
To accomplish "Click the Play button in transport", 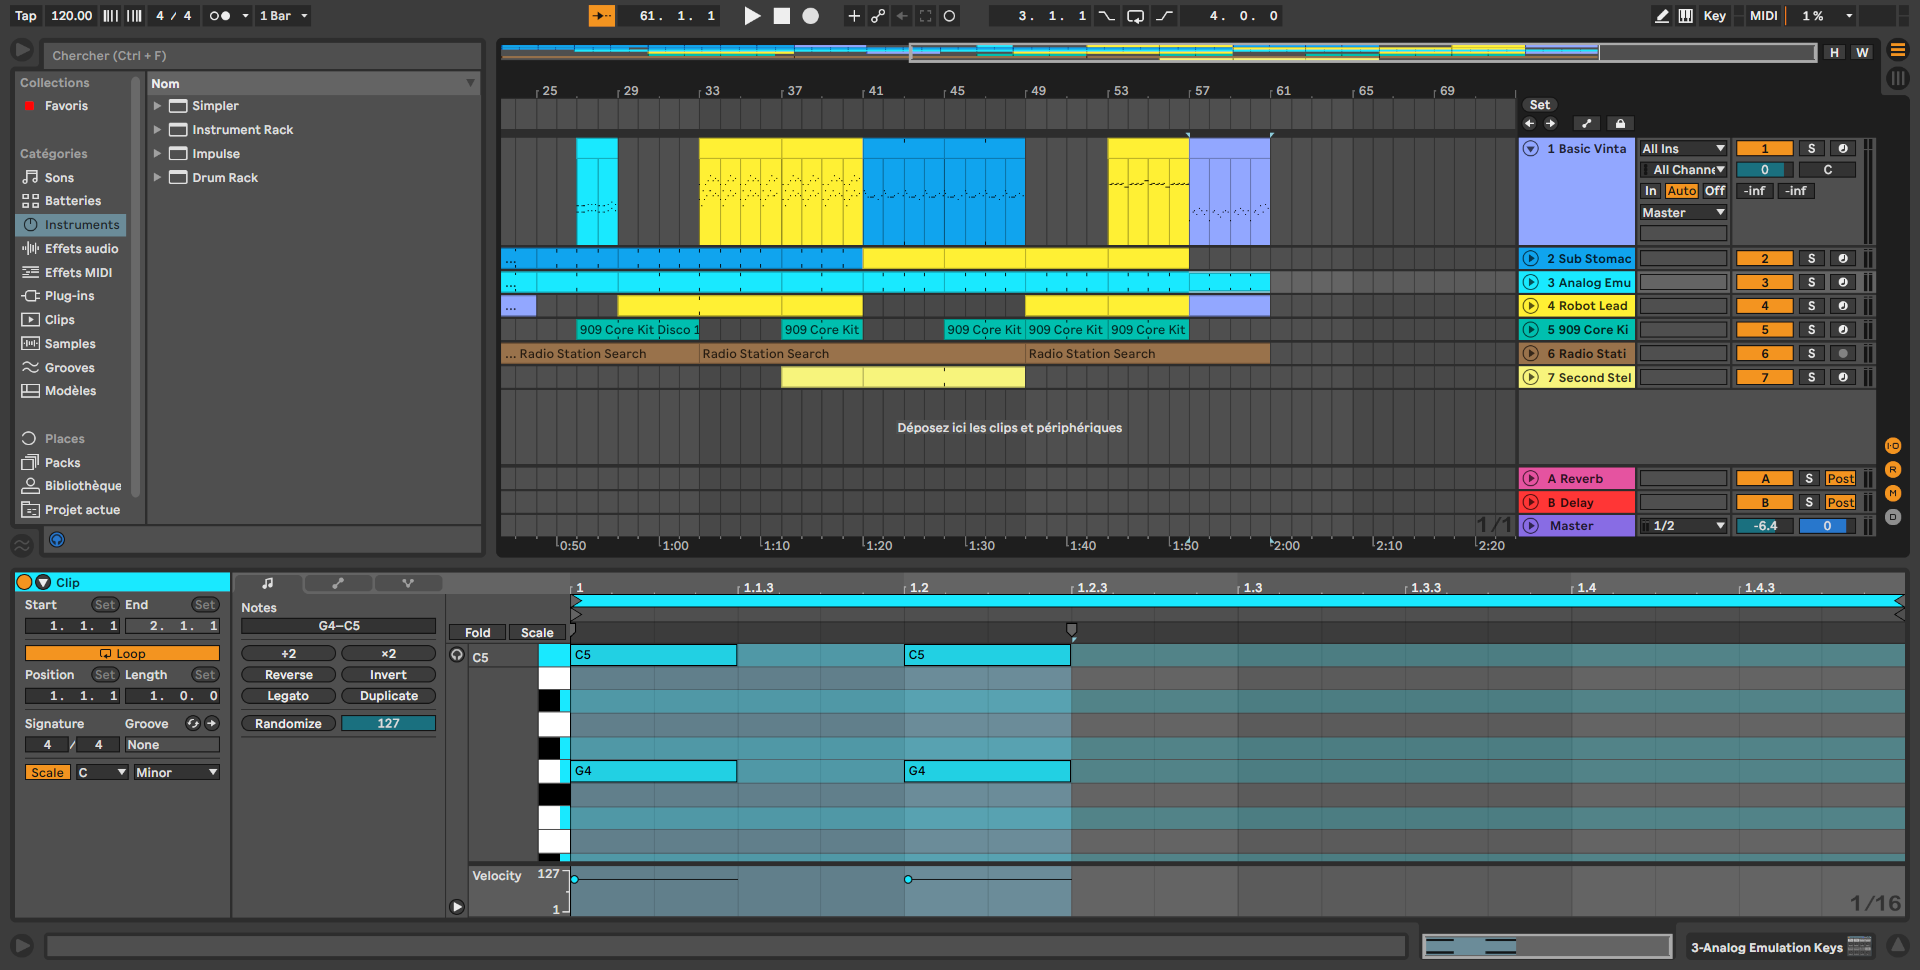I will click(x=752, y=16).
